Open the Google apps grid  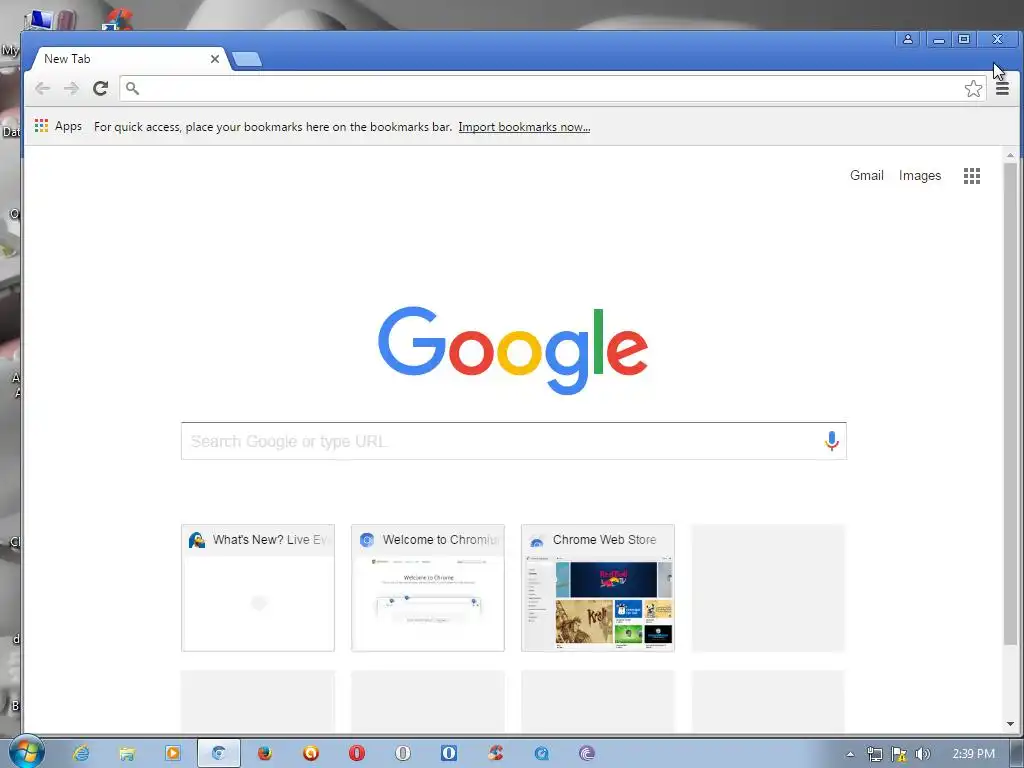[972, 176]
